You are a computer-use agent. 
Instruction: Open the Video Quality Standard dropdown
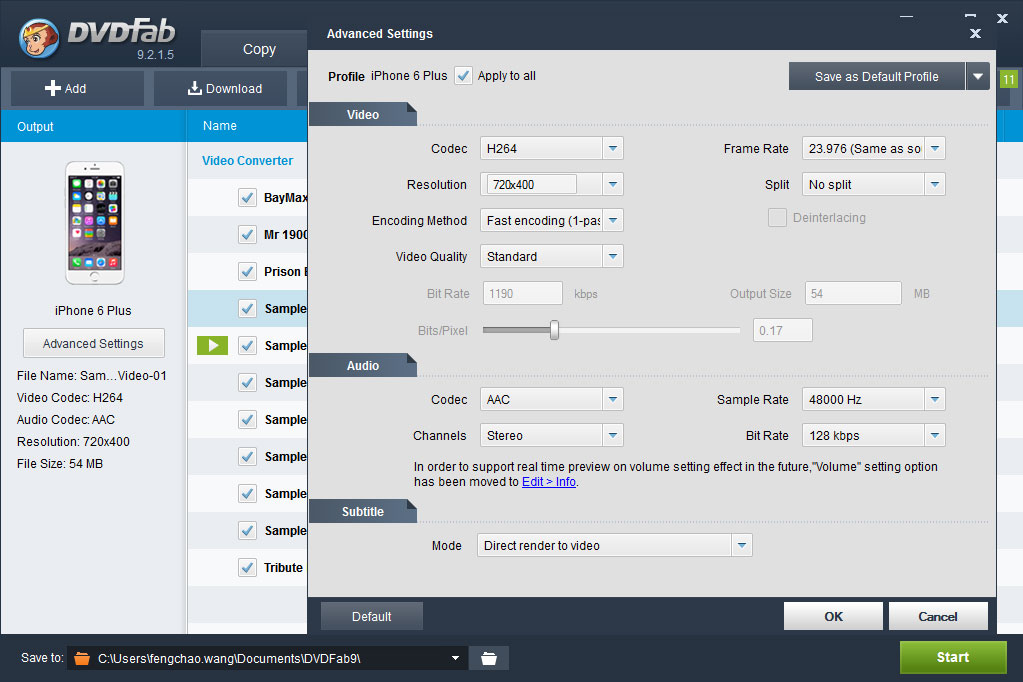(613, 256)
